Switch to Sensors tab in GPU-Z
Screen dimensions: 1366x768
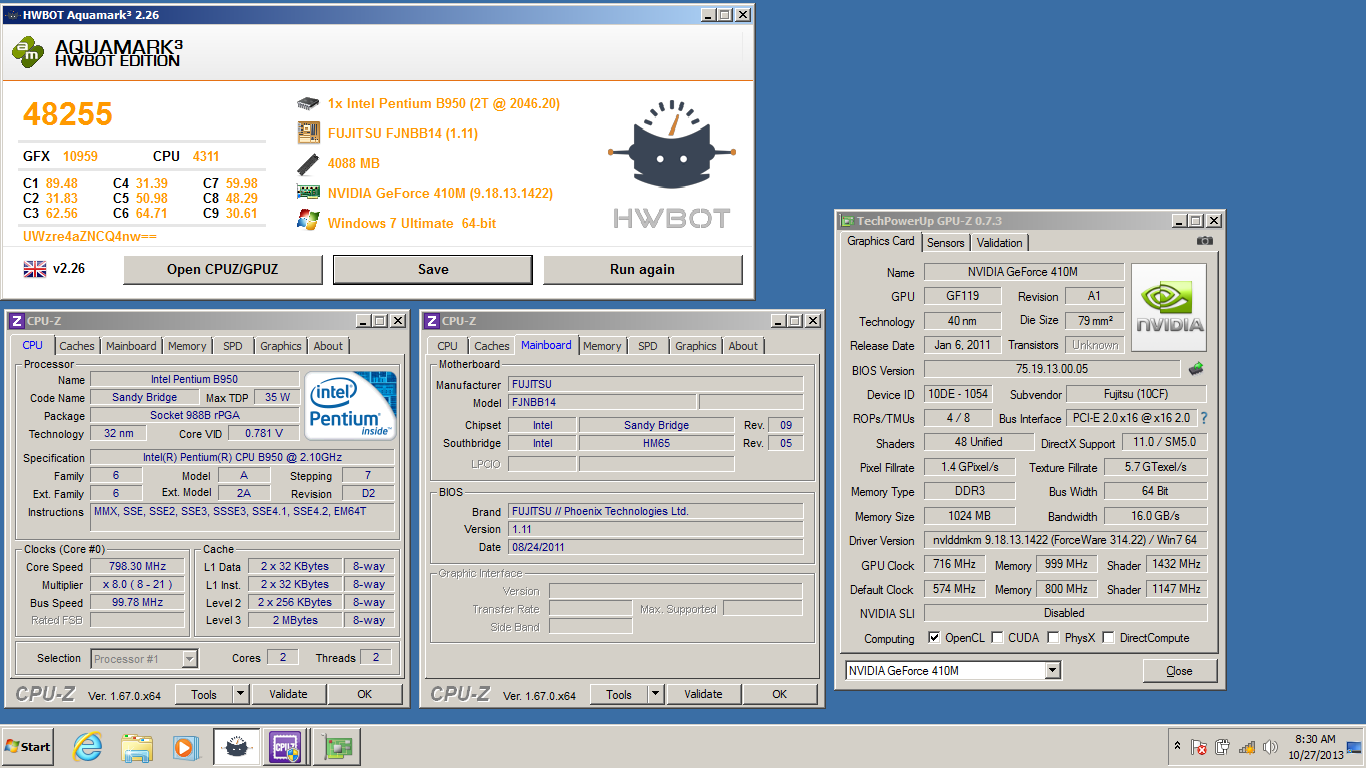pos(946,242)
